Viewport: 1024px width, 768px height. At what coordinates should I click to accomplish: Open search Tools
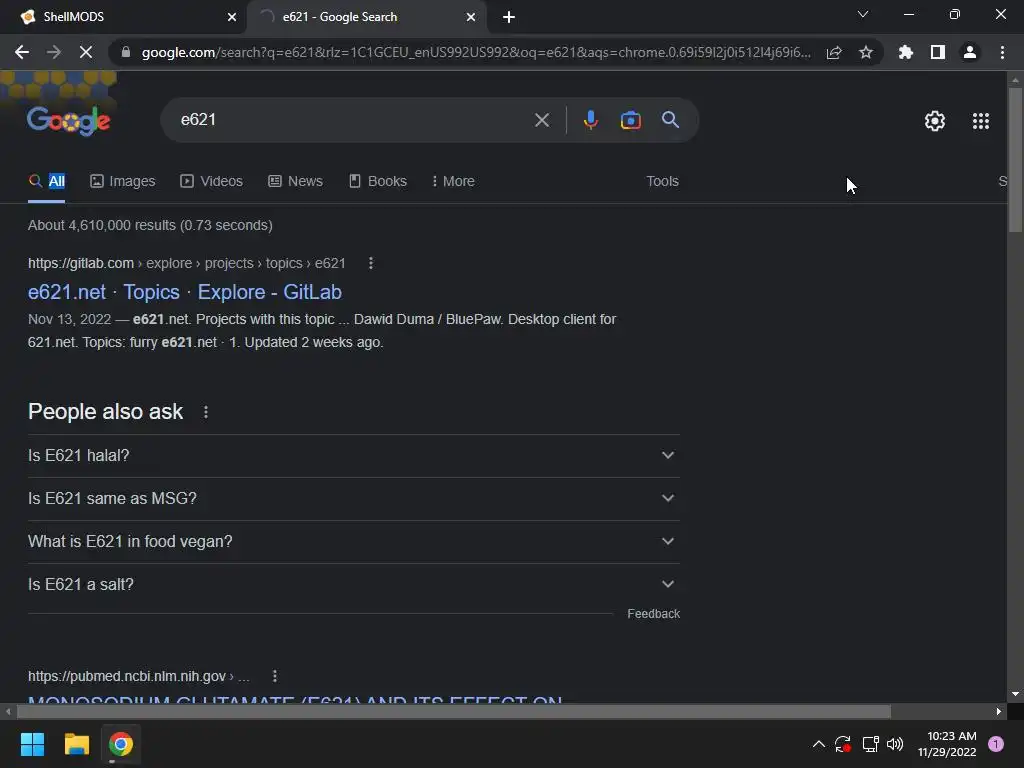(x=662, y=182)
